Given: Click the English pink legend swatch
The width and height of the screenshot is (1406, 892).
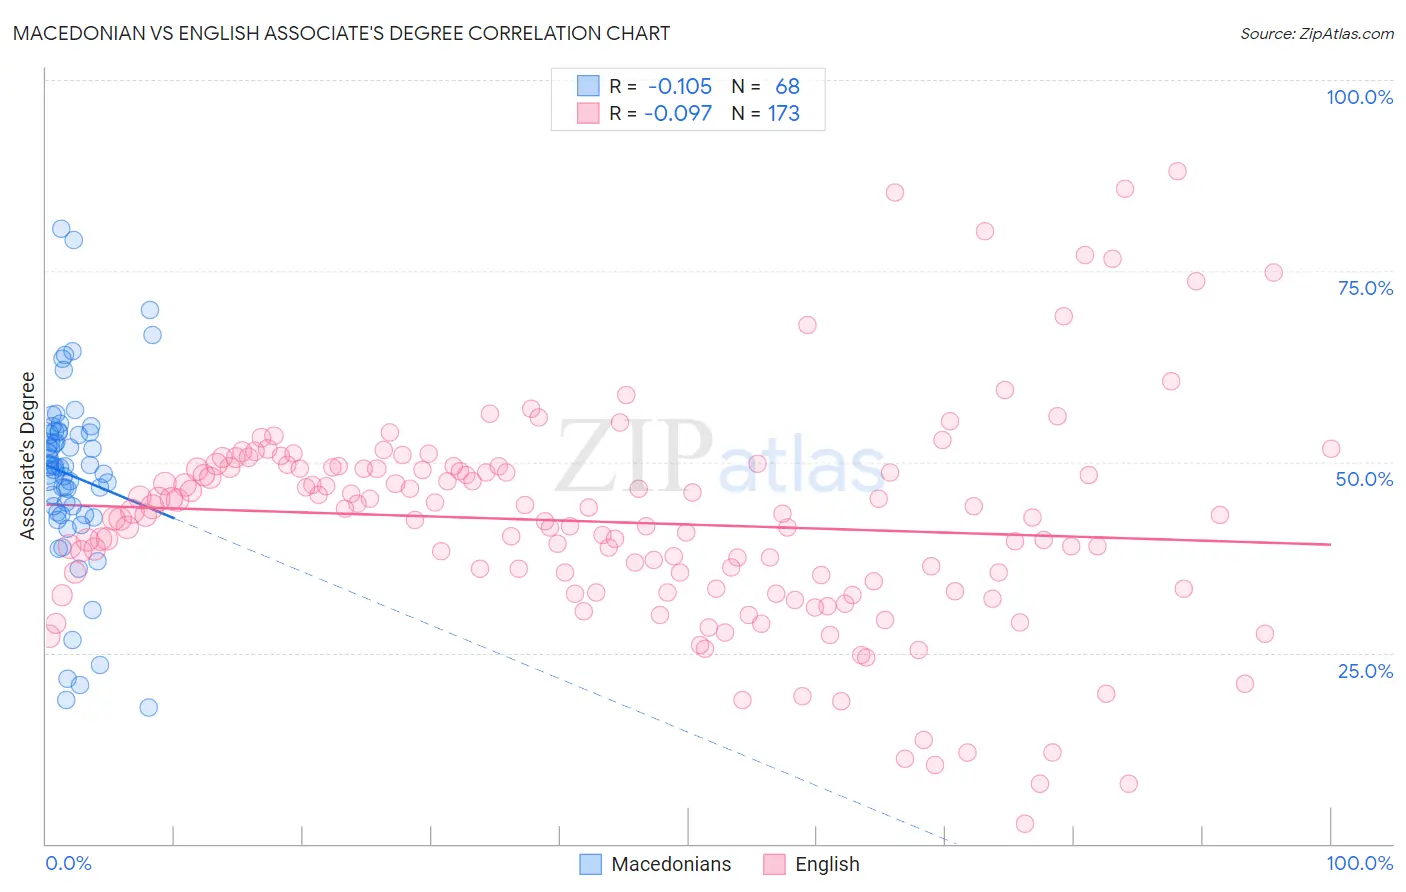Looking at the screenshot, I should 774,864.
